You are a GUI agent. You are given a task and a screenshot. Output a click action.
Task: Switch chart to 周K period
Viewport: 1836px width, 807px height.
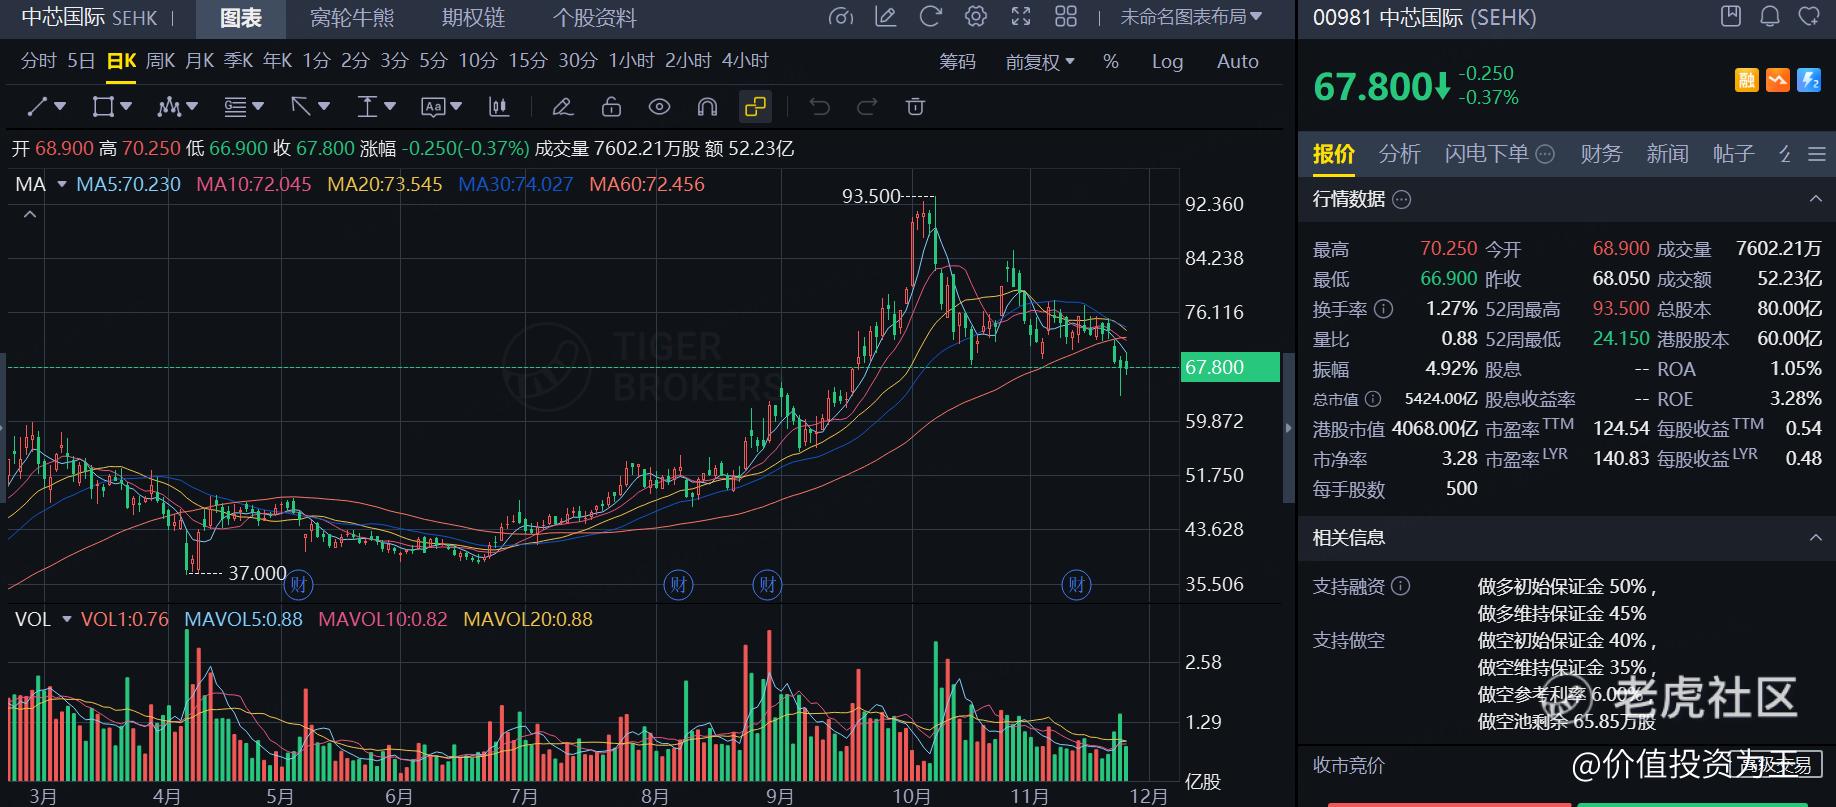(160, 61)
